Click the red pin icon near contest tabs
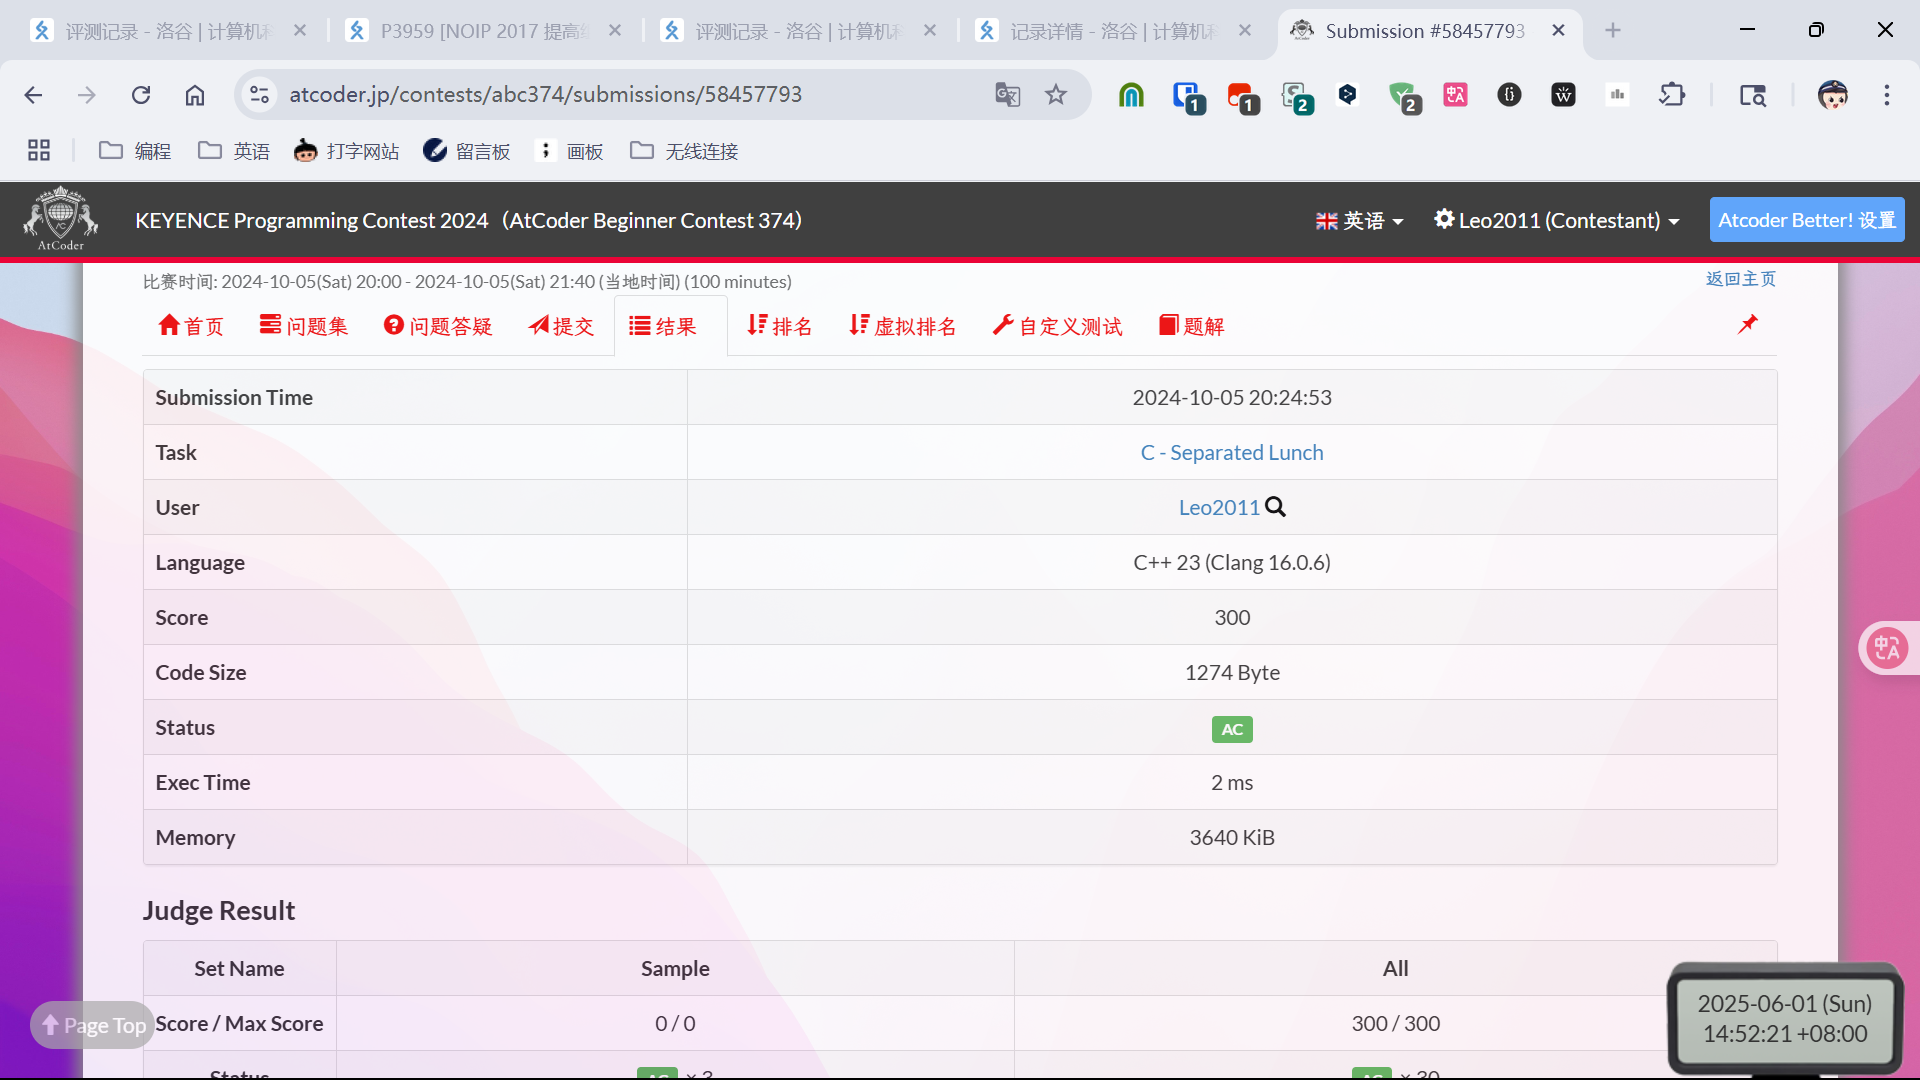Image resolution: width=1920 pixels, height=1080 pixels. 1748,324
